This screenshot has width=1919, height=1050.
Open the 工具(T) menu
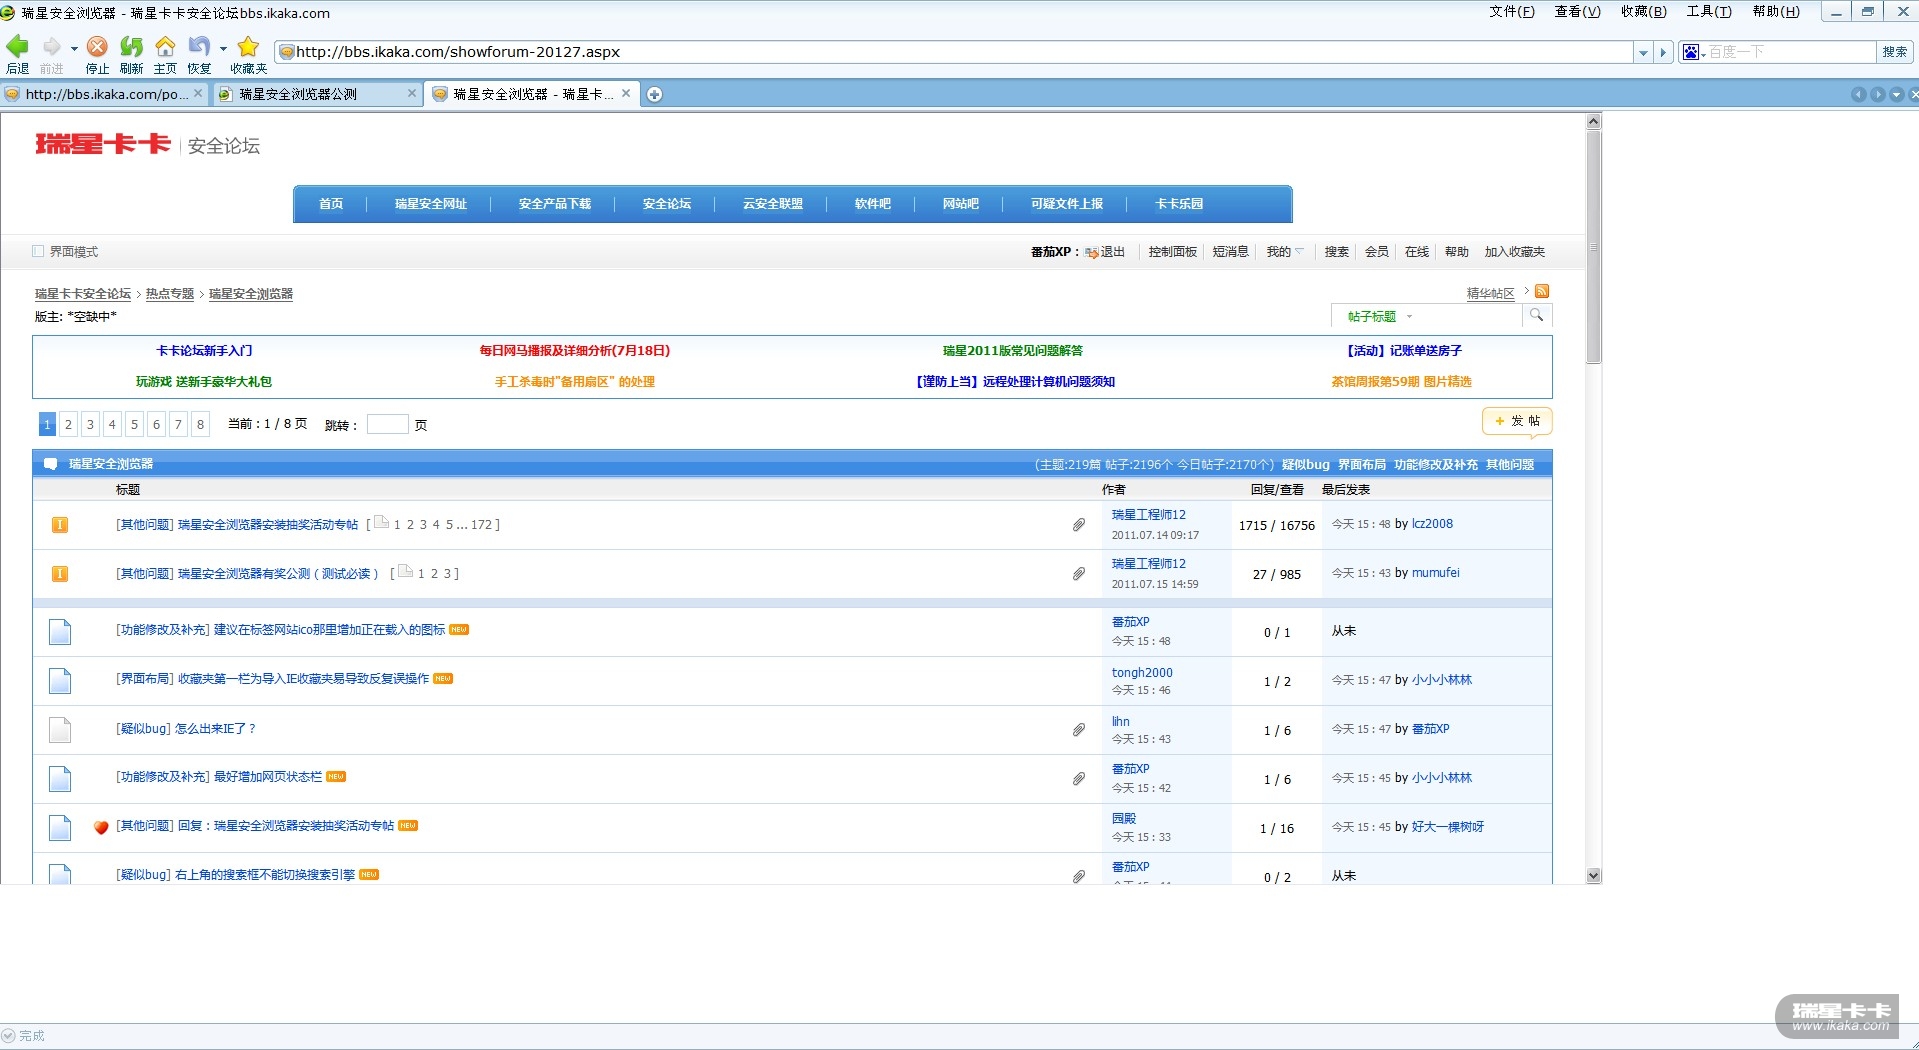1708,12
